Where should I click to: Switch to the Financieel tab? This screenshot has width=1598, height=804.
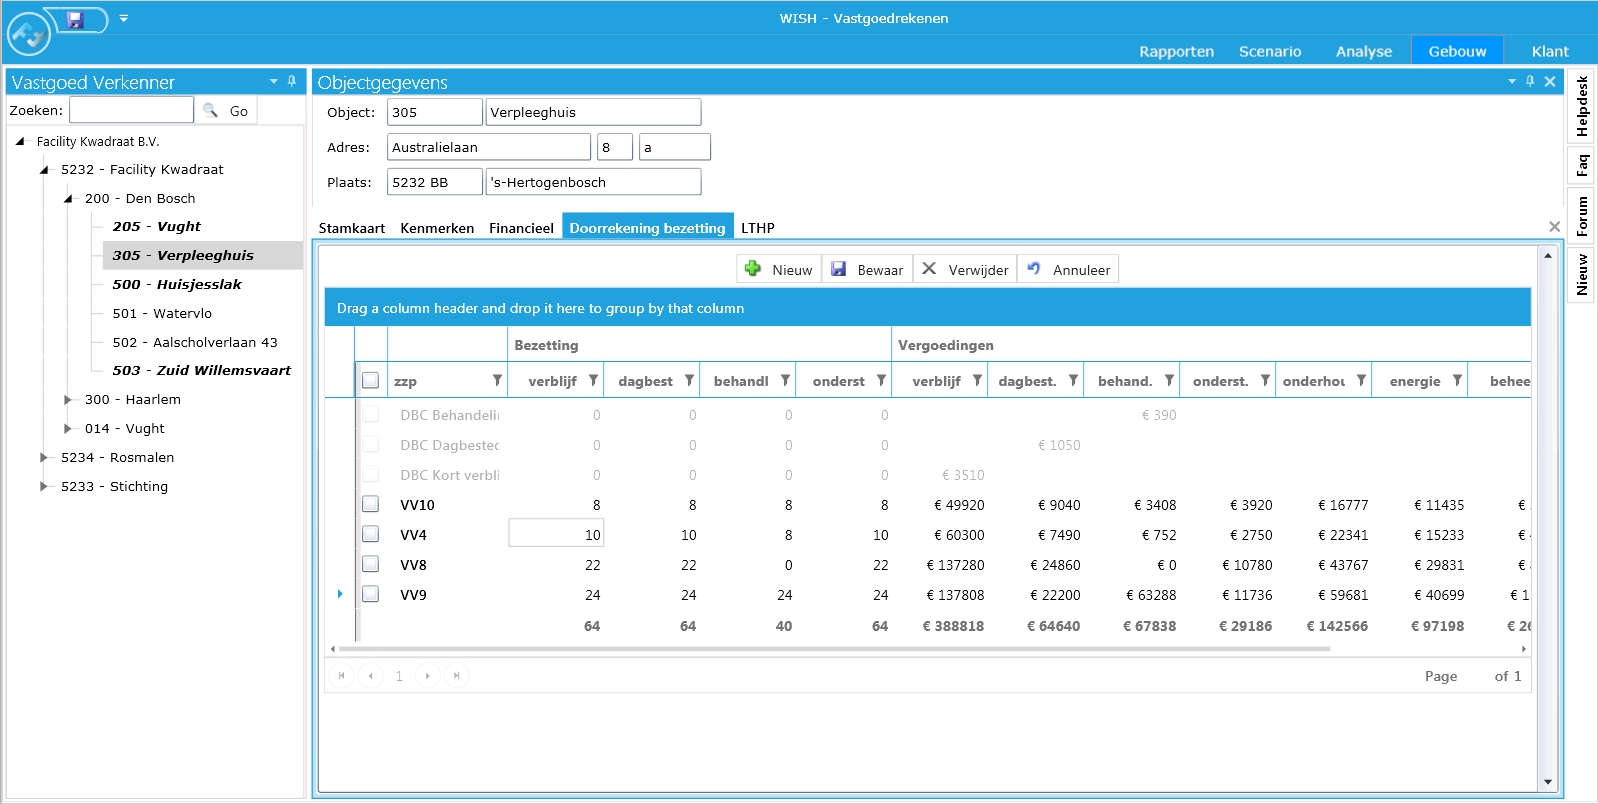click(521, 228)
